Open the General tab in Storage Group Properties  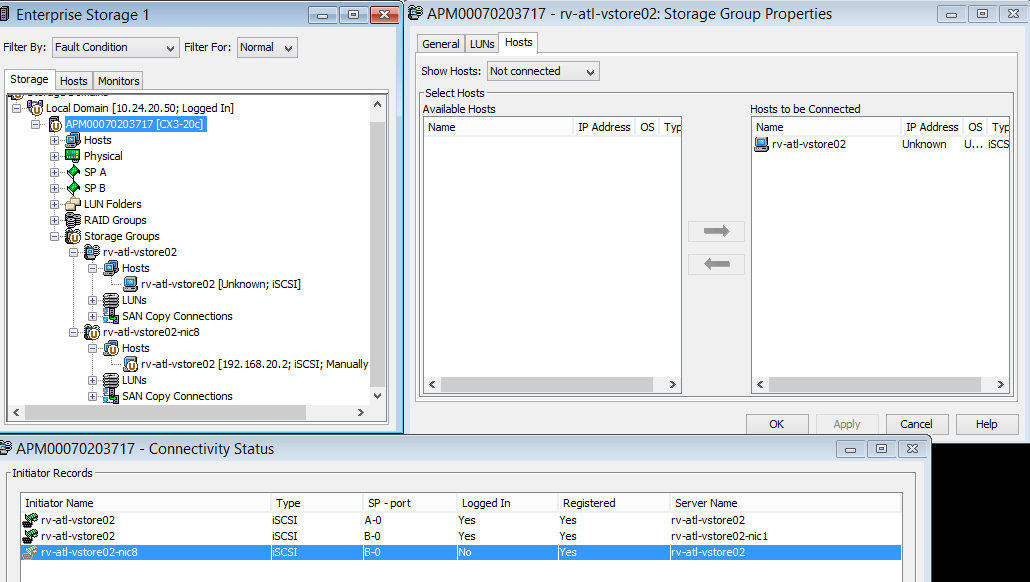tap(441, 44)
